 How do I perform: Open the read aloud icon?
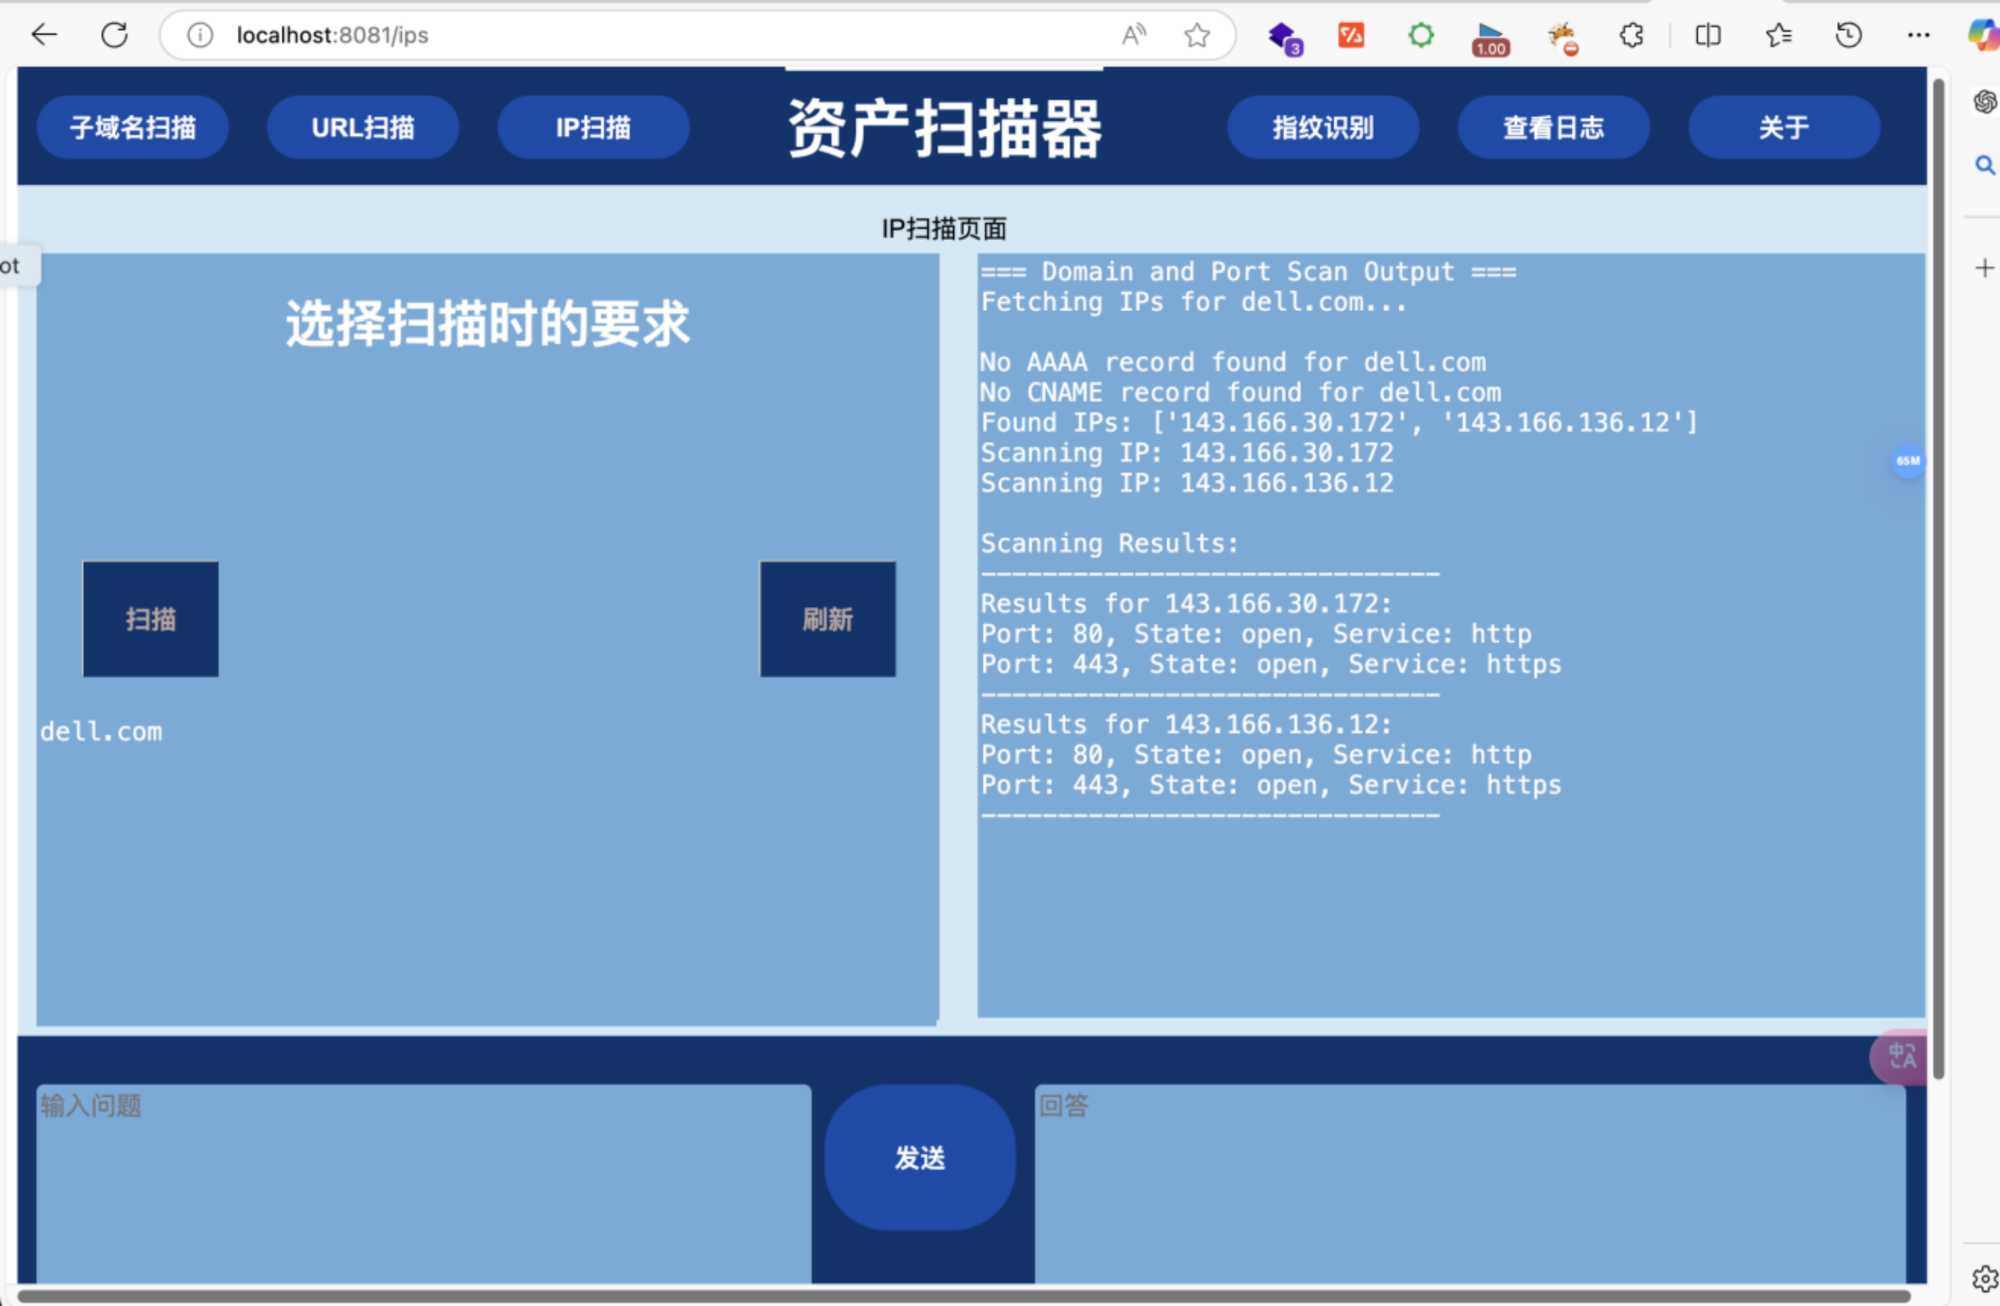1133,35
